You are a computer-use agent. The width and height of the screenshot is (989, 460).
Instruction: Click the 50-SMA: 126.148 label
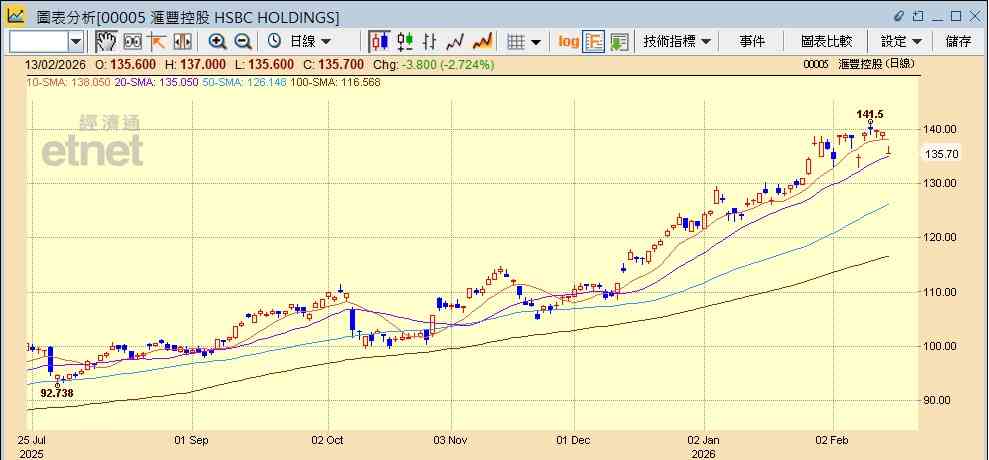click(244, 82)
